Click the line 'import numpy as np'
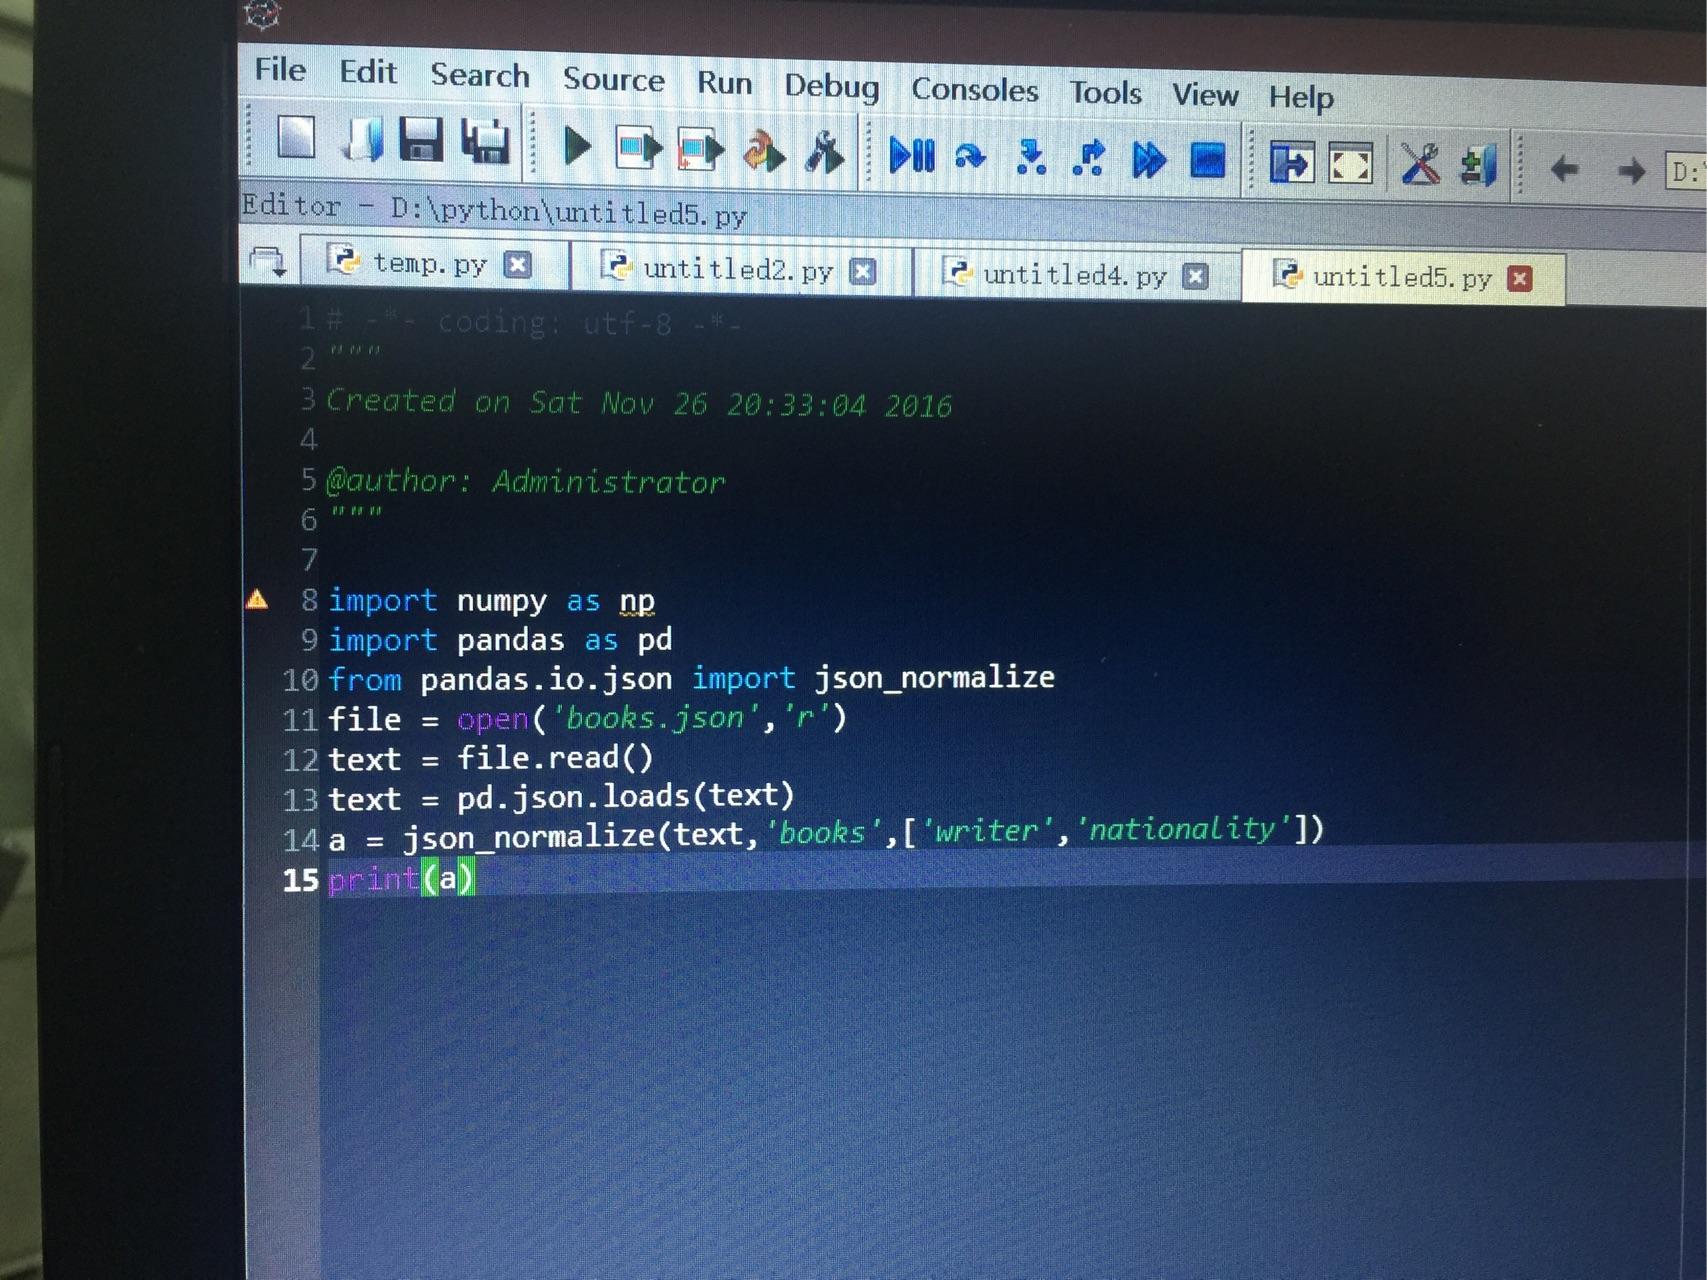Viewport: 1707px width, 1280px height. coord(492,600)
